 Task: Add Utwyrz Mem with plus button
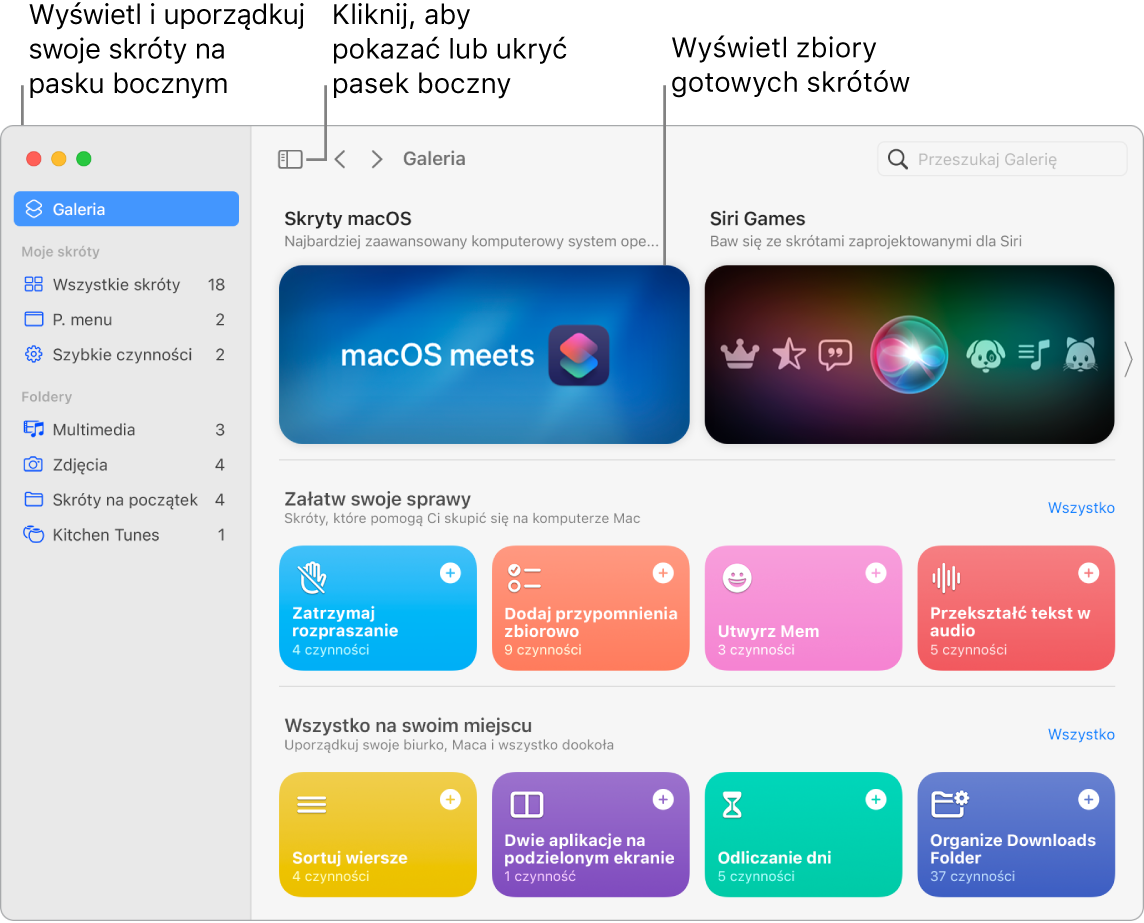click(876, 574)
